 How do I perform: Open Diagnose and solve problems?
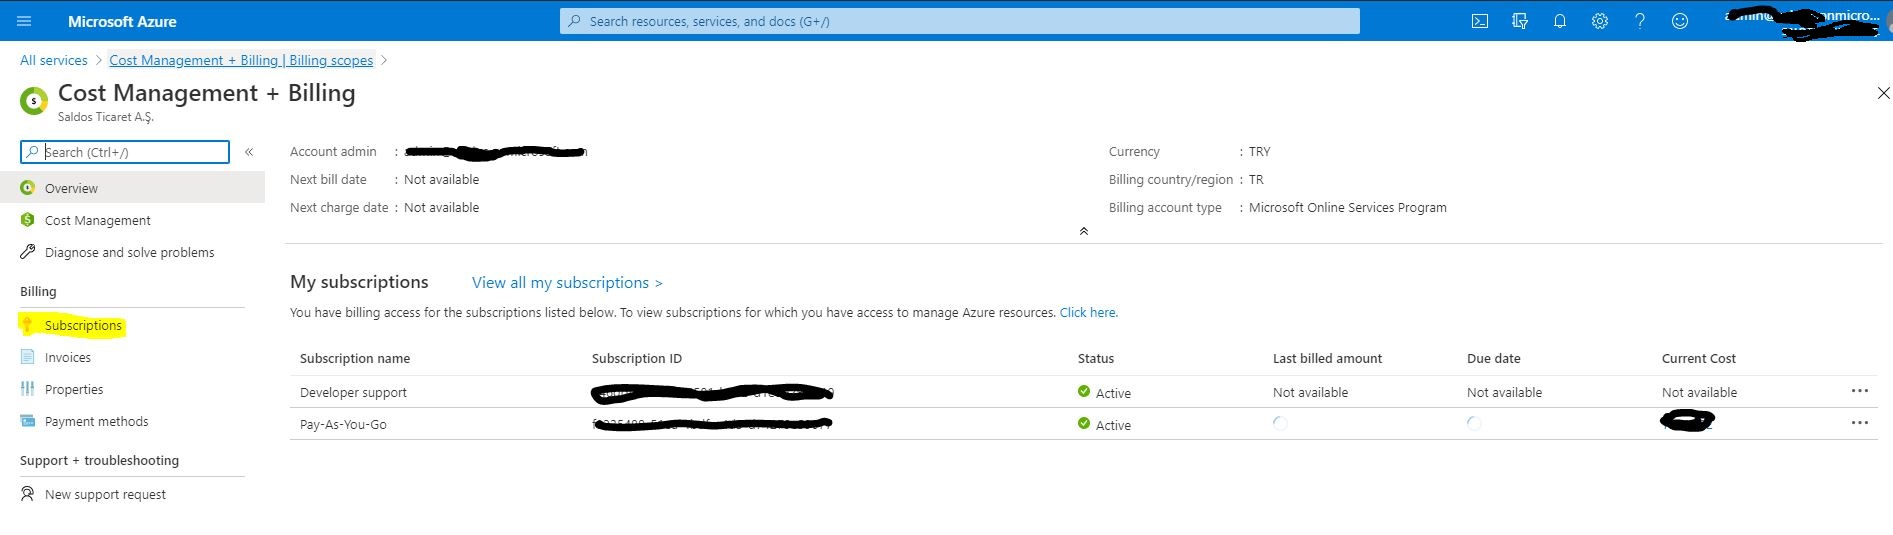[x=132, y=252]
